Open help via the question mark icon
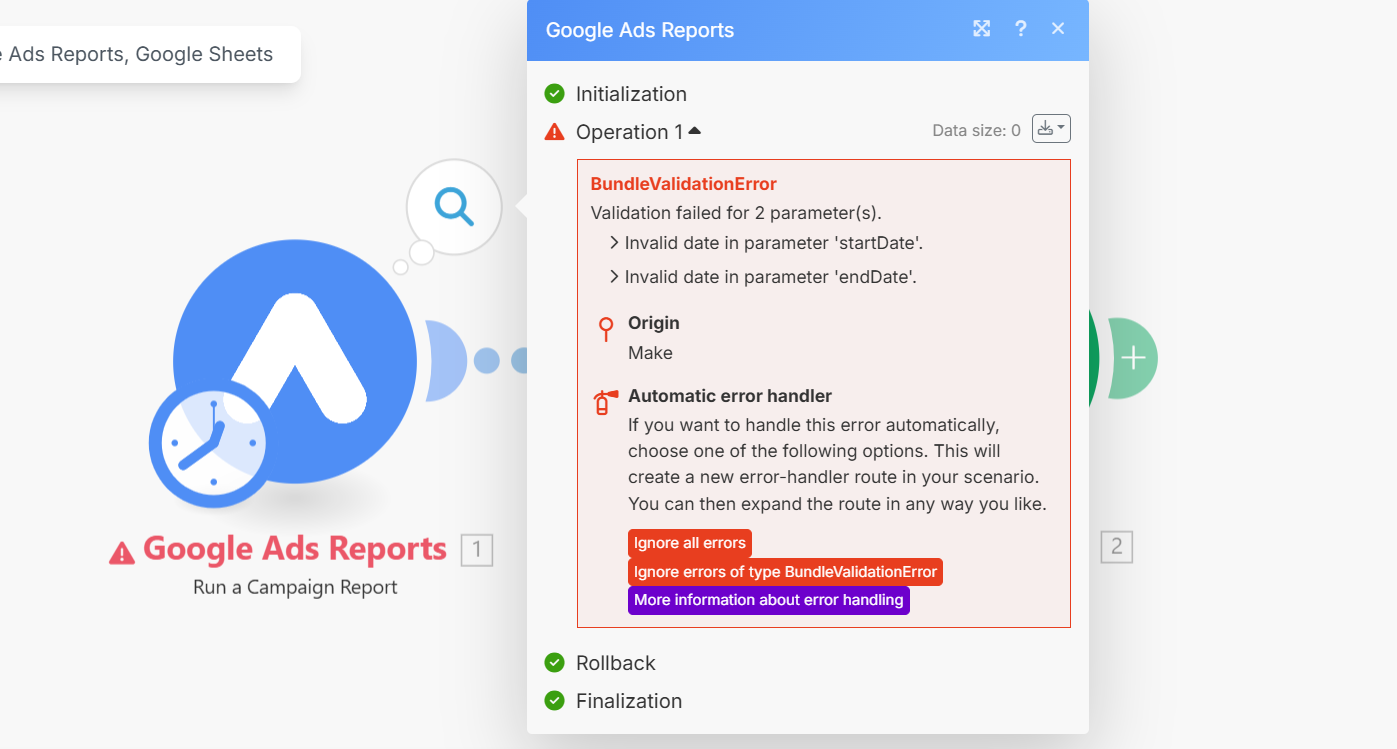Viewport: 1397px width, 749px height. pos(1021,29)
